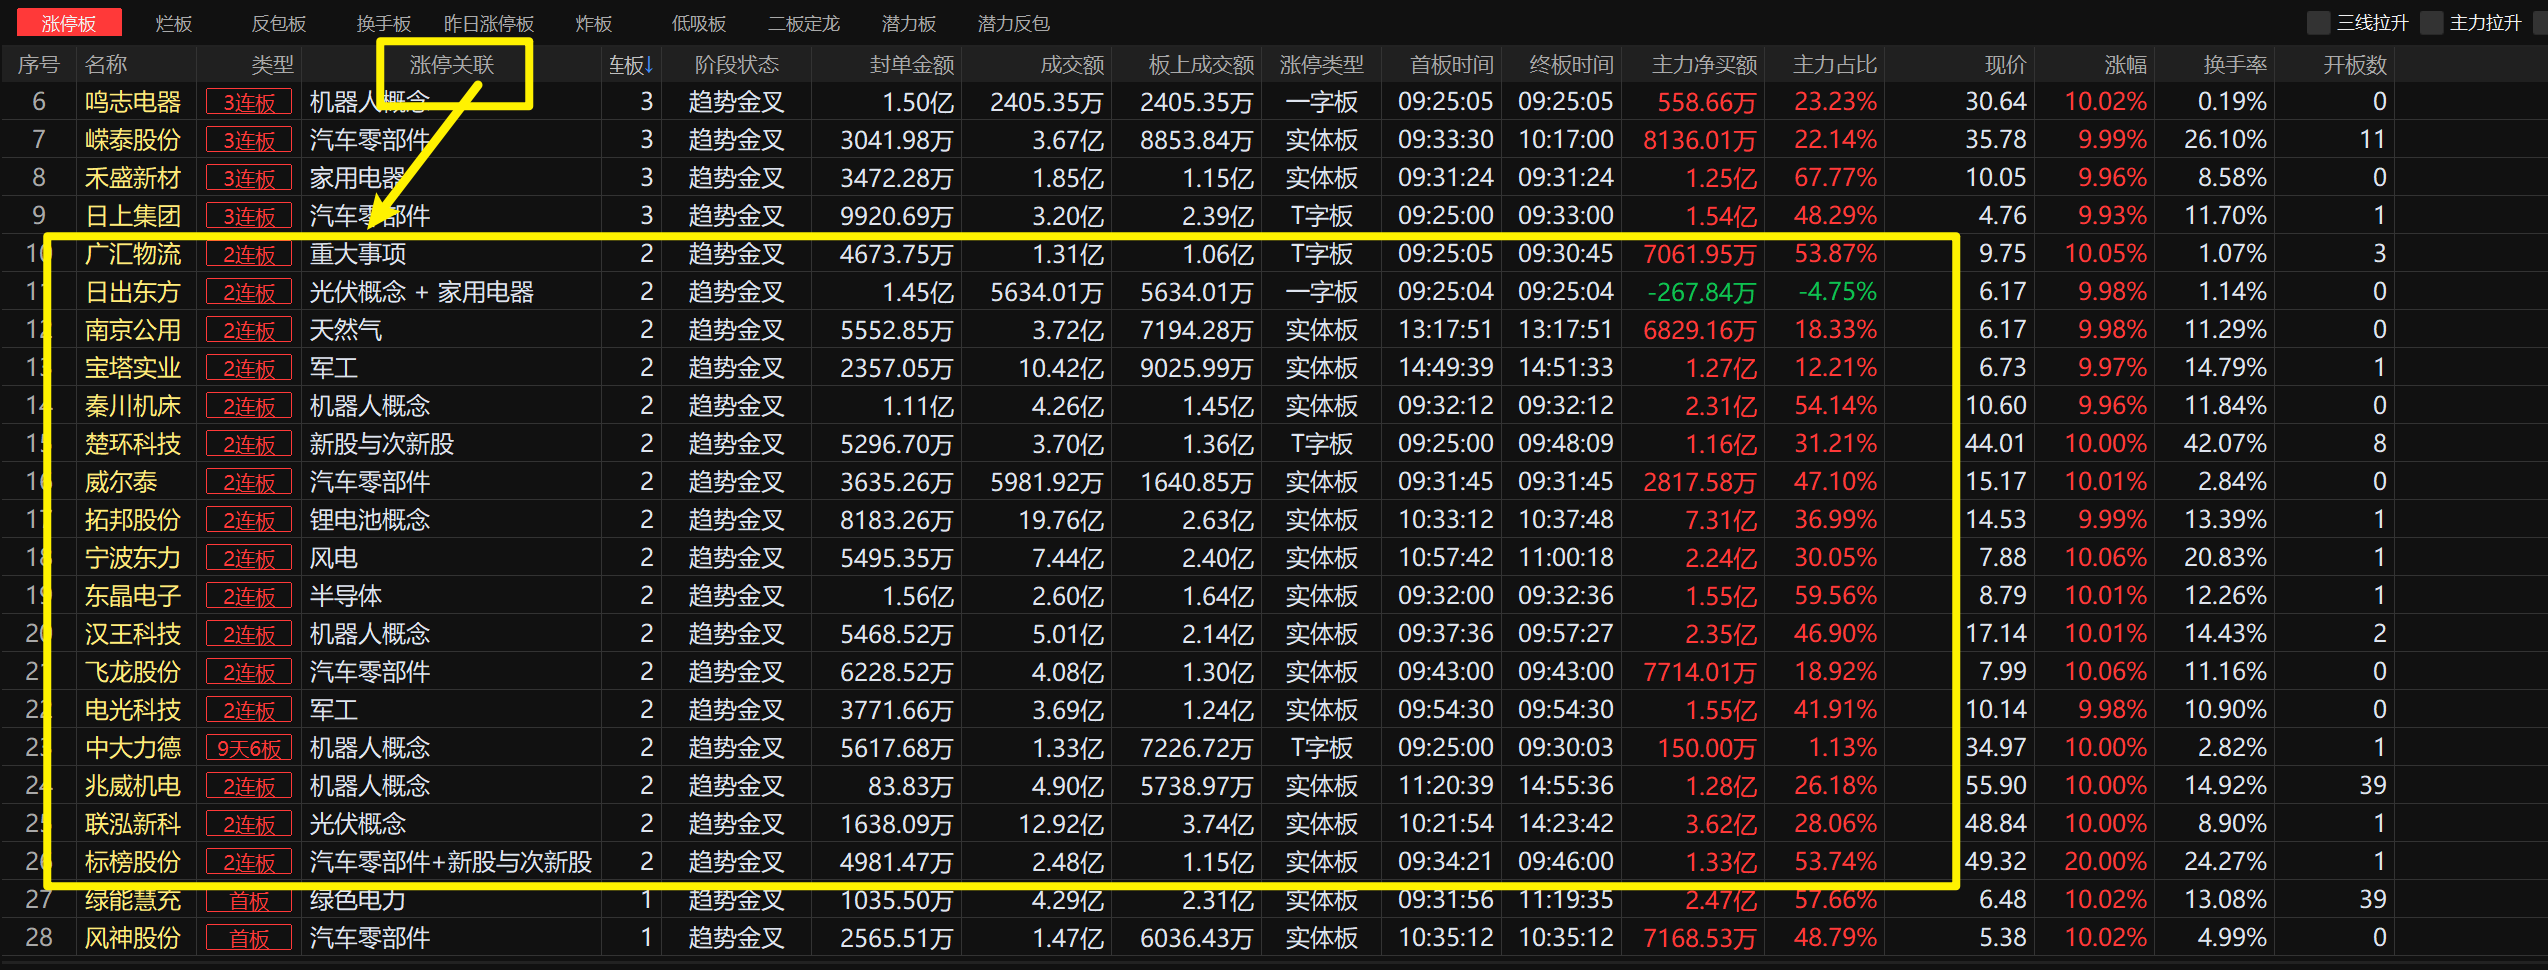2548x970 pixels.
Task: Select stock 威尔泰
Action: tap(121, 482)
